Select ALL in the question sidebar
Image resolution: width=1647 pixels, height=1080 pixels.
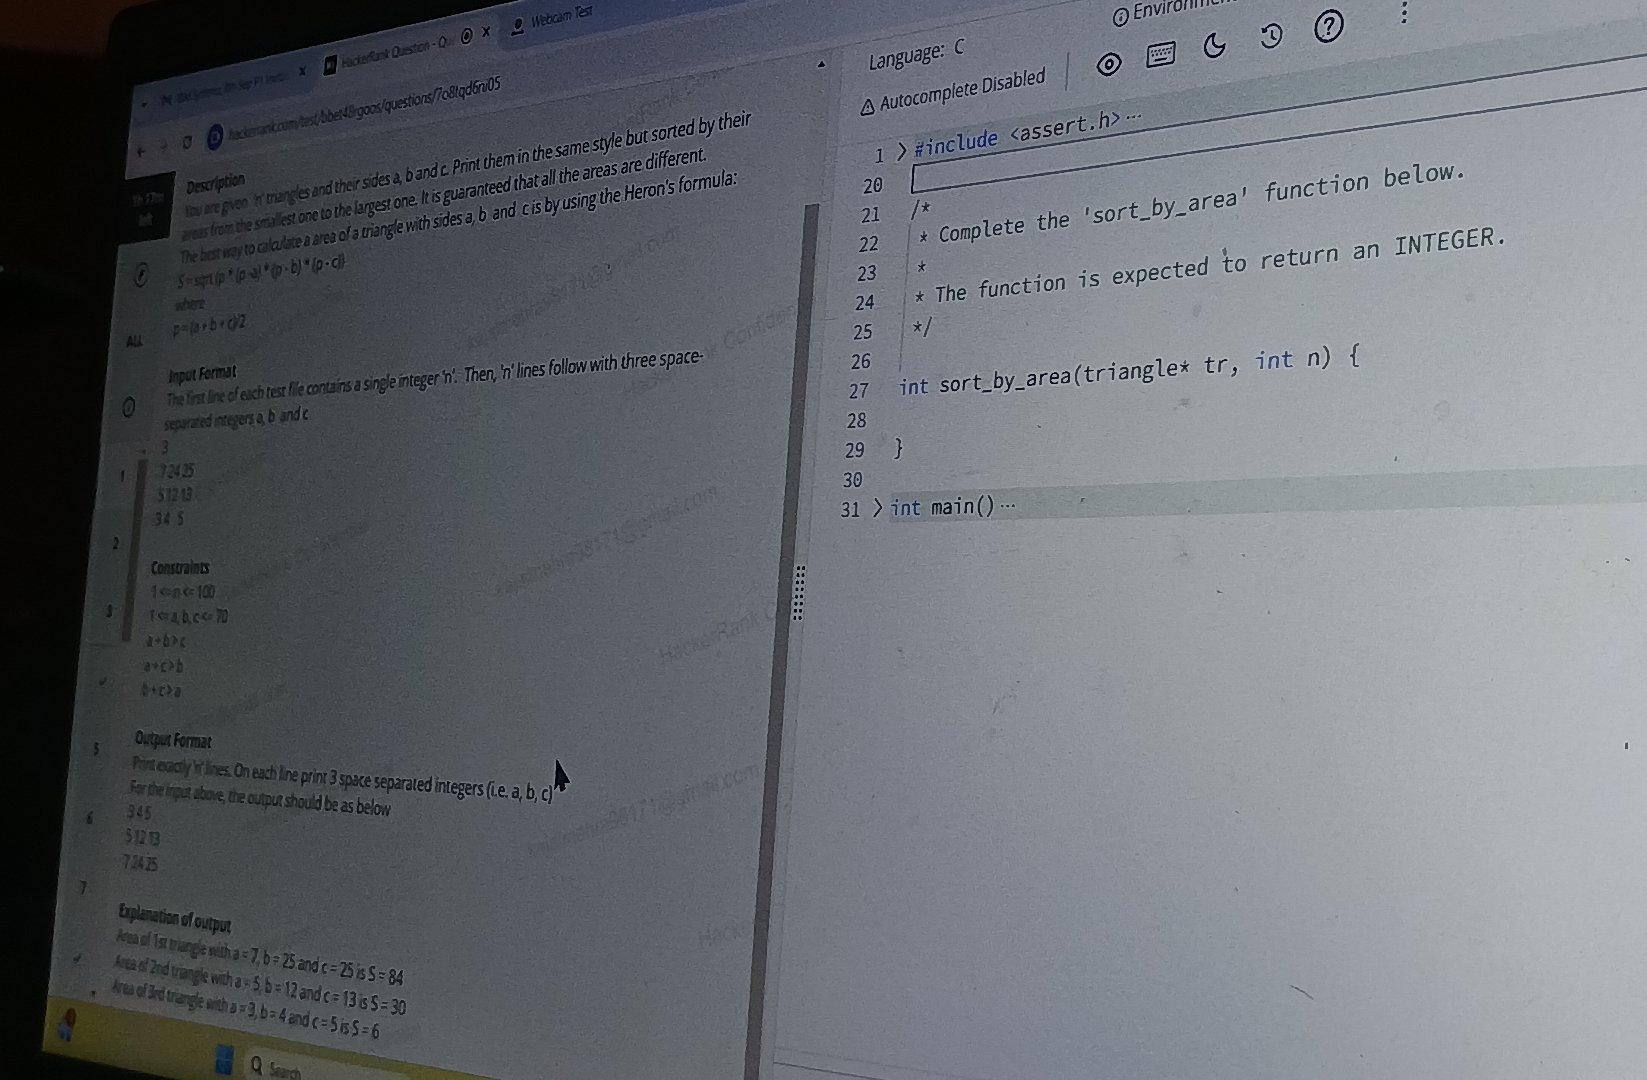134,340
